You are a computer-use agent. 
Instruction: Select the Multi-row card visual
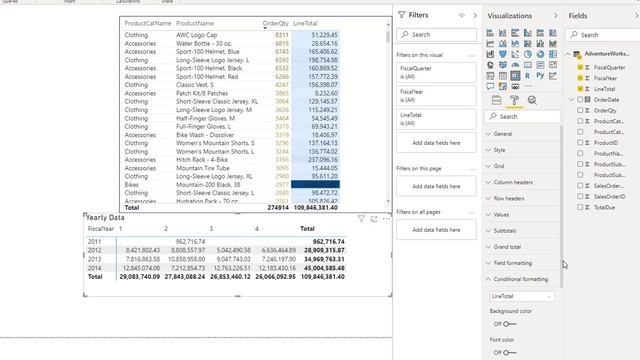tap(540, 65)
